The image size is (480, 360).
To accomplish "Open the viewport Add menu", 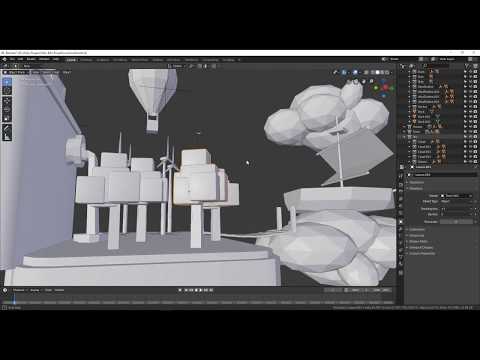I will [x=57, y=72].
